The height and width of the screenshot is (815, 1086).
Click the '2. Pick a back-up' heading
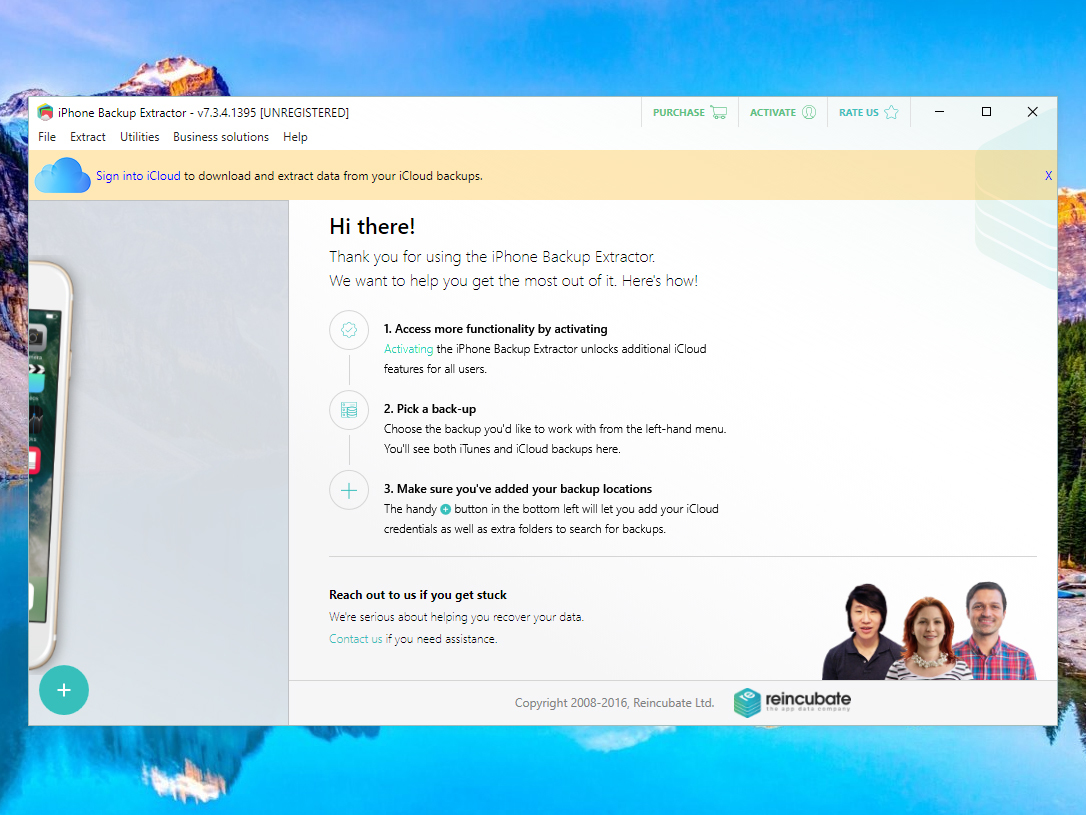click(x=430, y=409)
